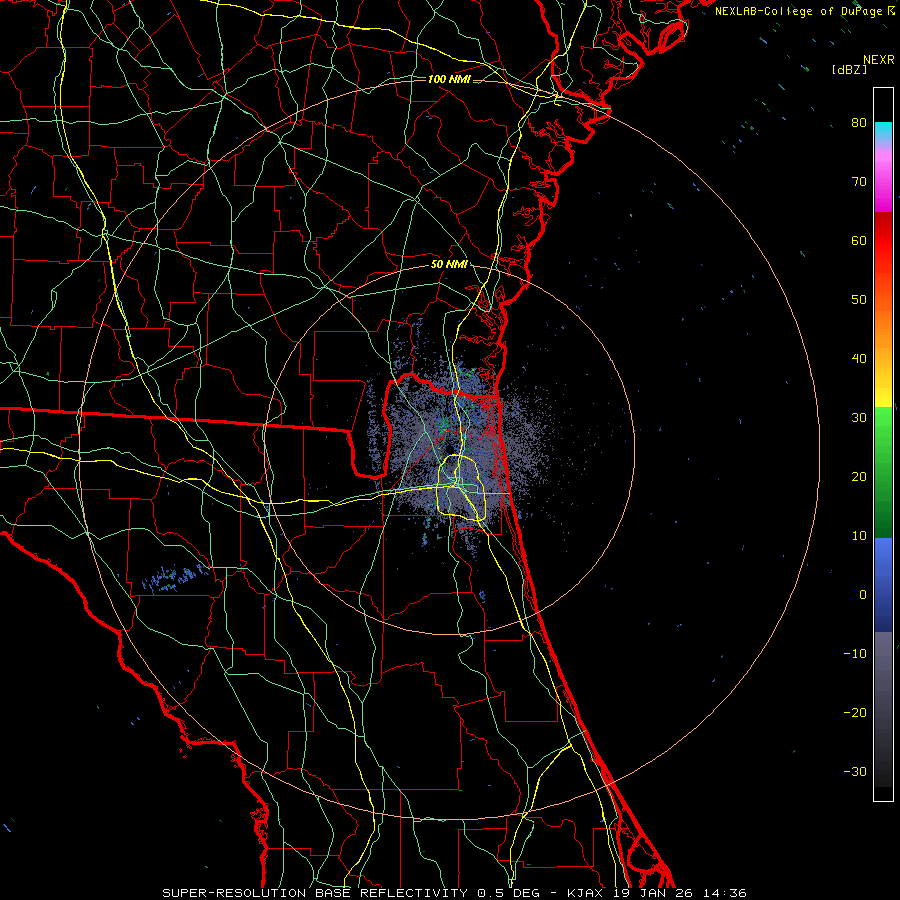Click the 50 NMI range ring label
This screenshot has height=900, width=900.
449,265
